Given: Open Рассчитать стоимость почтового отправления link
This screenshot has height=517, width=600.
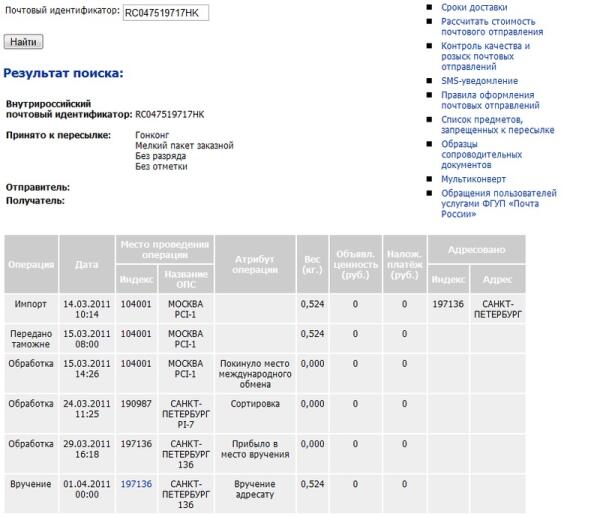Looking at the screenshot, I should [488, 26].
